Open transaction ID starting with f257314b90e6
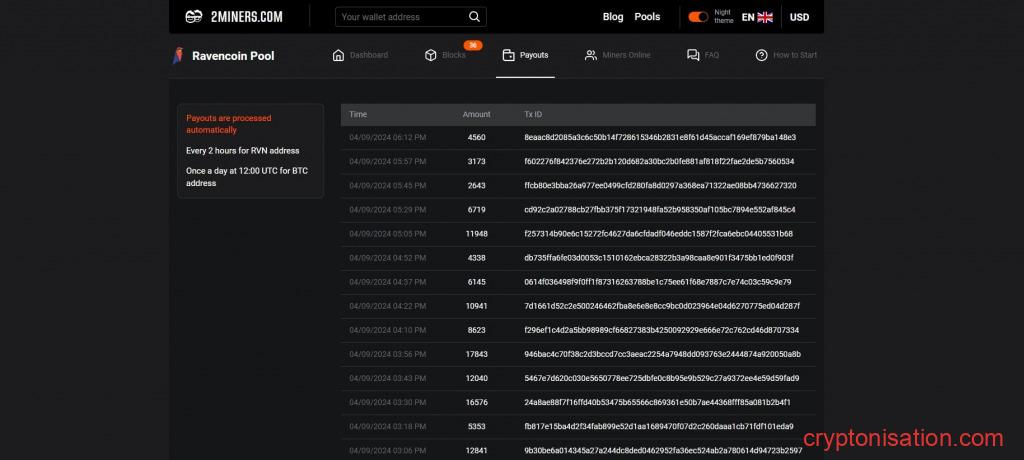1024x460 pixels. pos(658,233)
